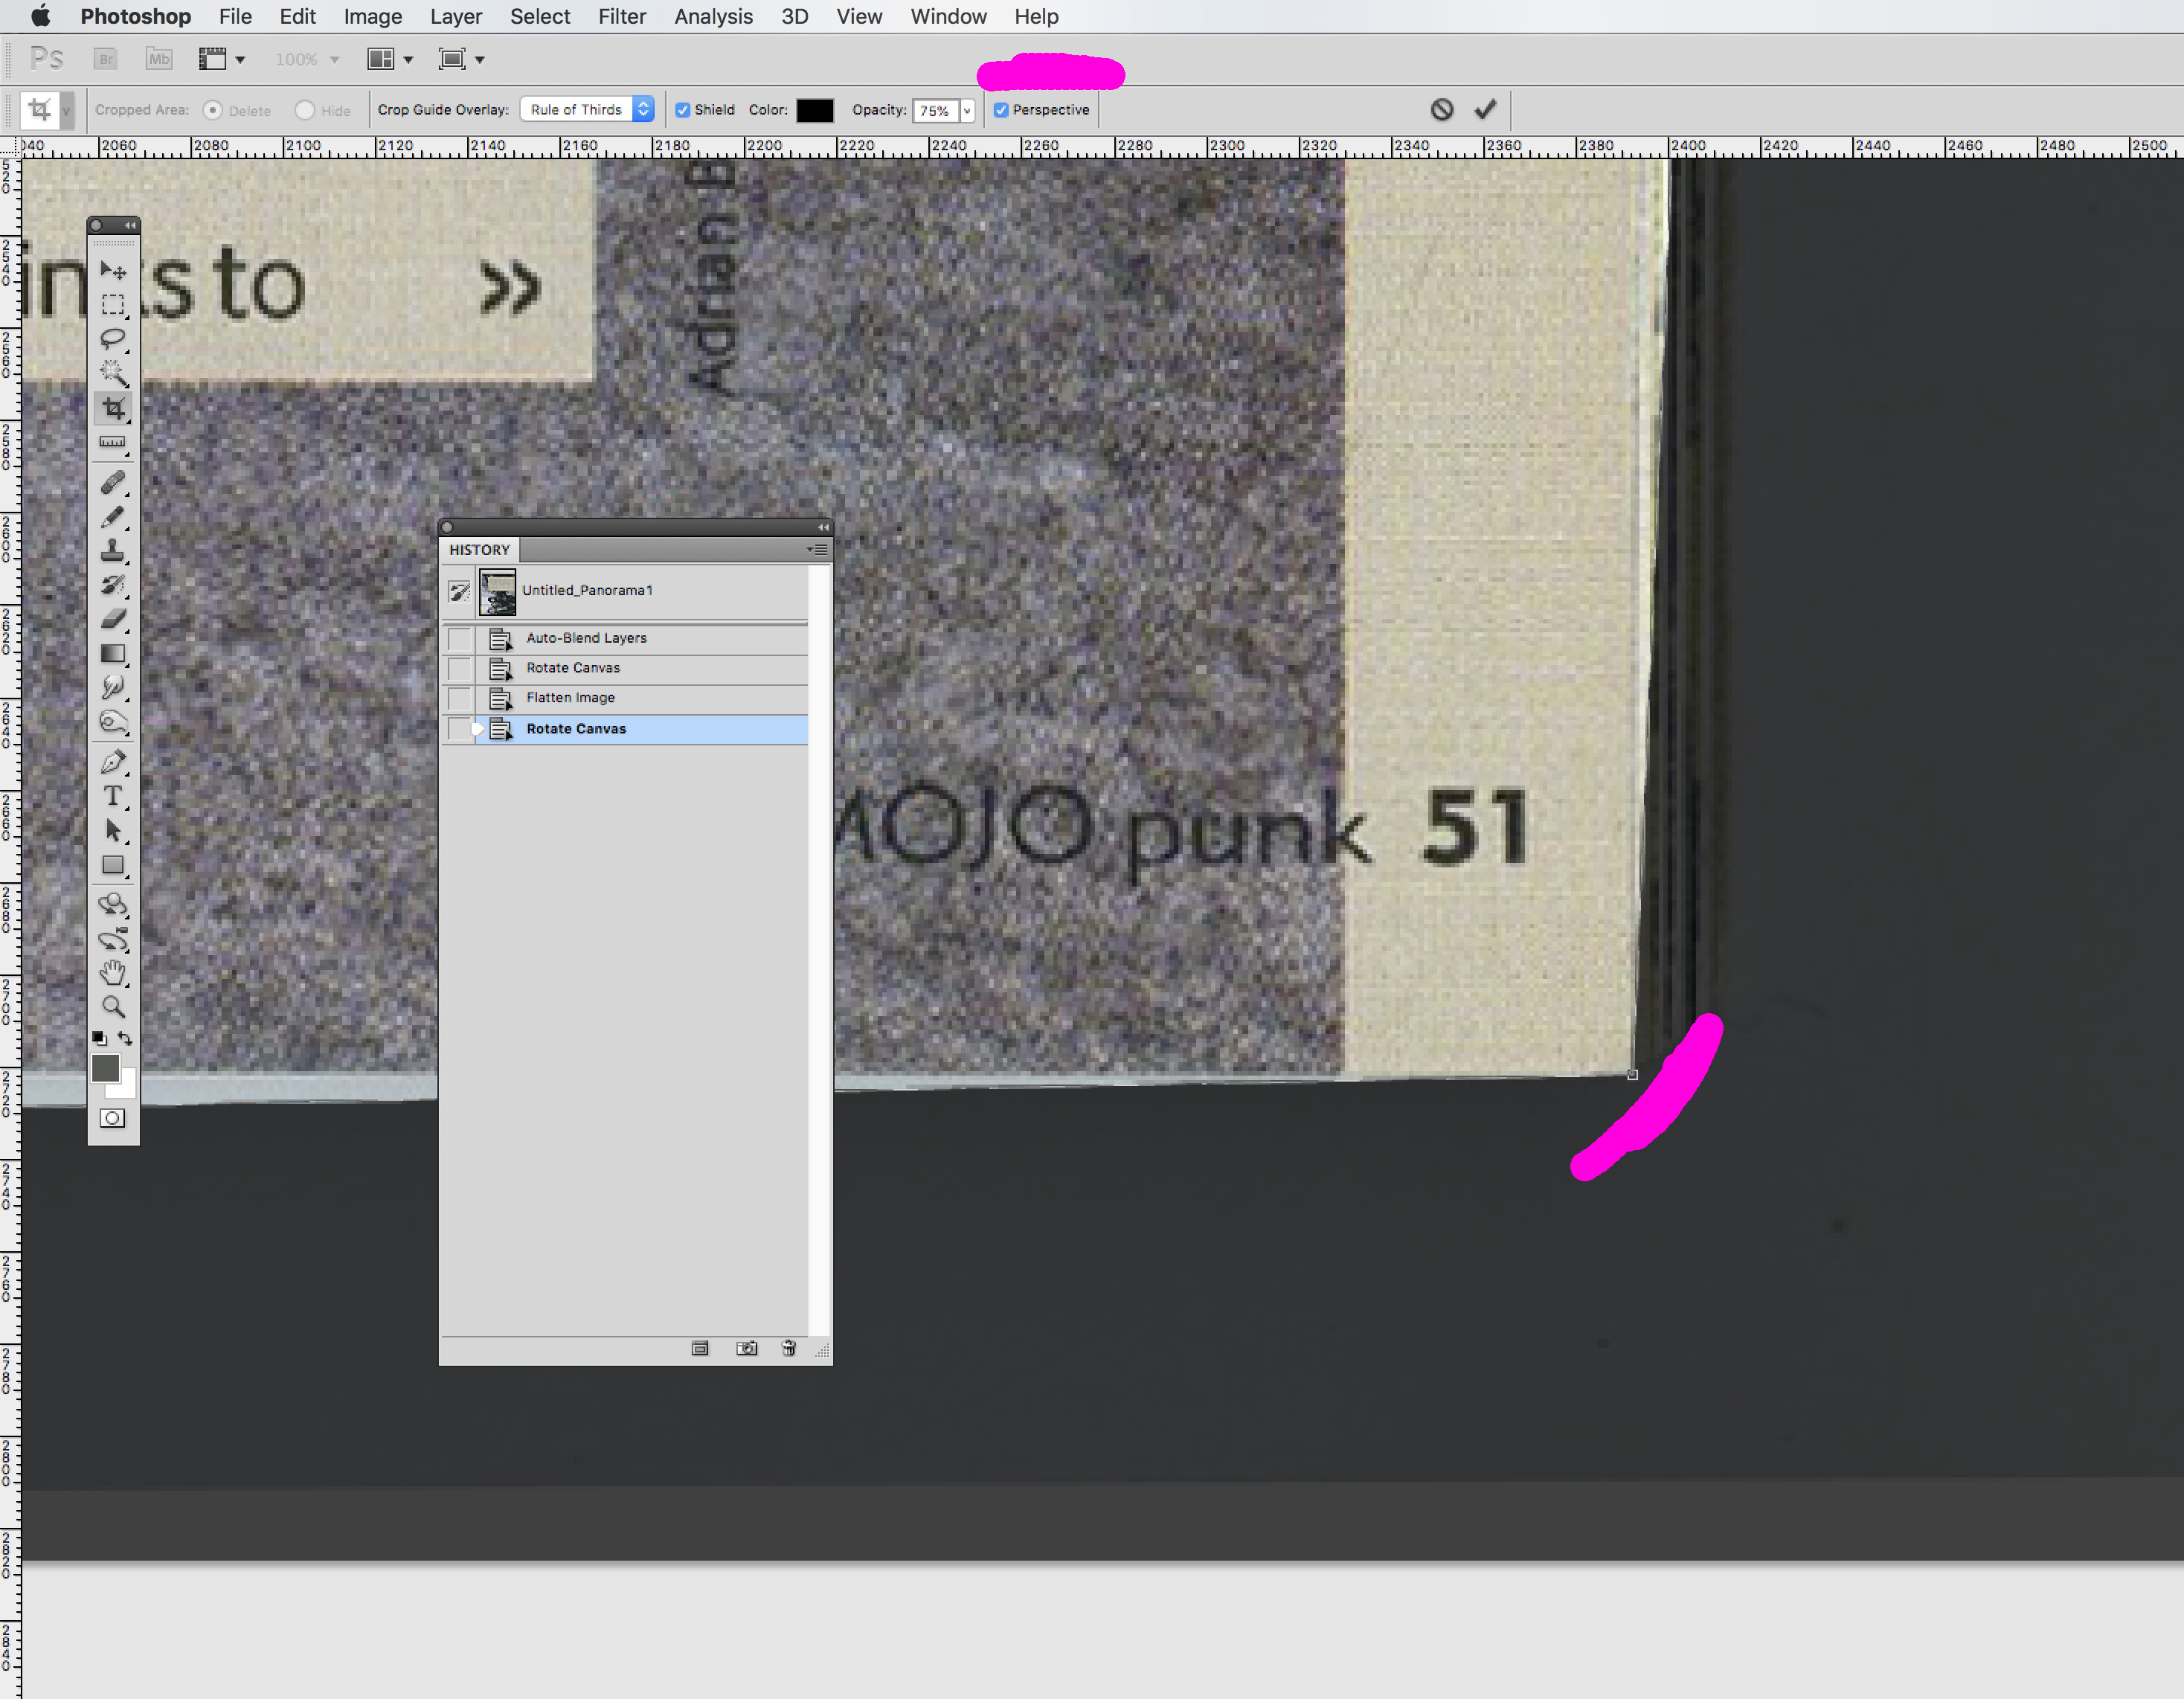Expand the Opacity percentage dropdown
Screen dimensions: 2184x1699
967,110
